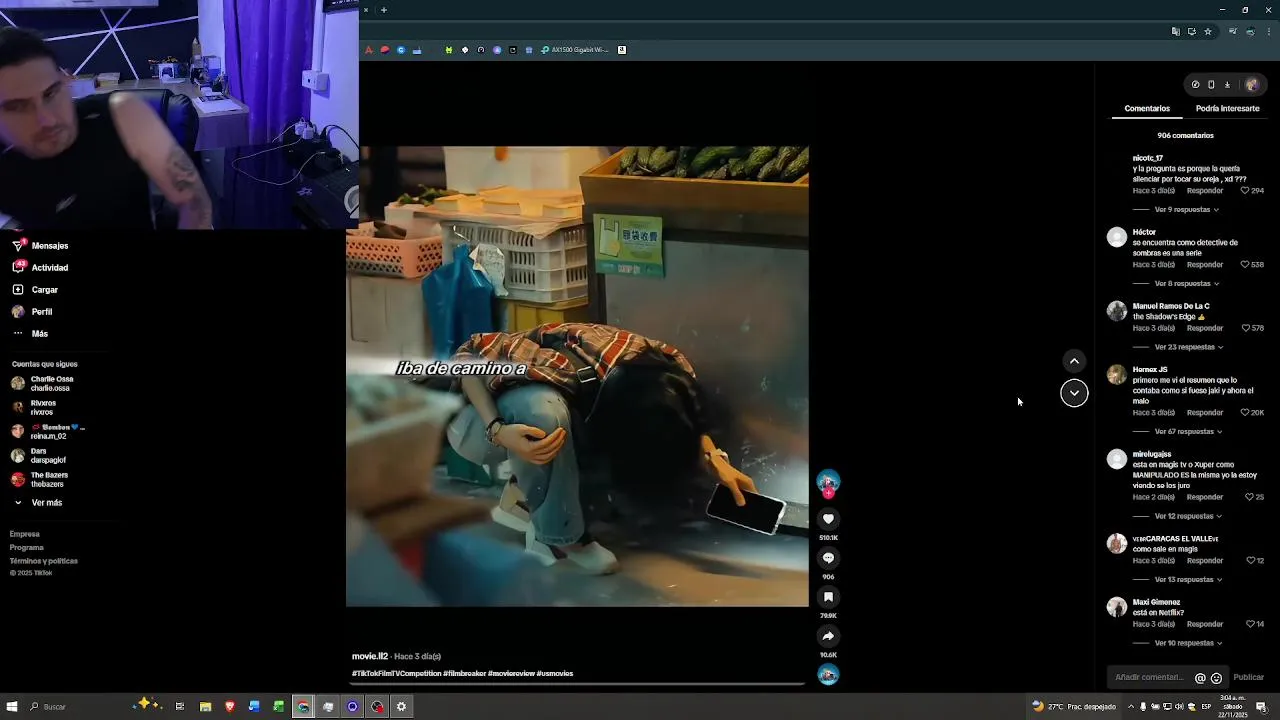Image resolution: width=1280 pixels, height=720 pixels.
Task: Reply to Maxi Gimenez via Responder
Action: (1204, 624)
